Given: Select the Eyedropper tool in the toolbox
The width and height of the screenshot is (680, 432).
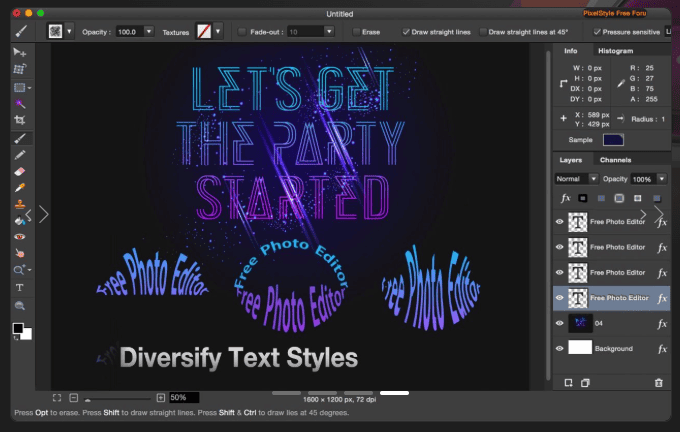Looking at the screenshot, I should tap(20, 188).
